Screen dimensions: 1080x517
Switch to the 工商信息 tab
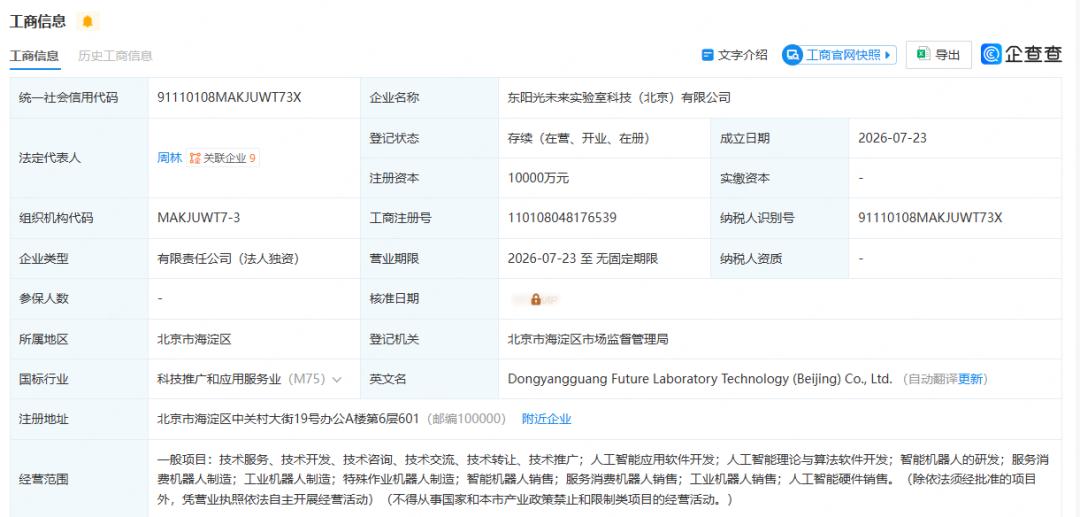click(34, 56)
